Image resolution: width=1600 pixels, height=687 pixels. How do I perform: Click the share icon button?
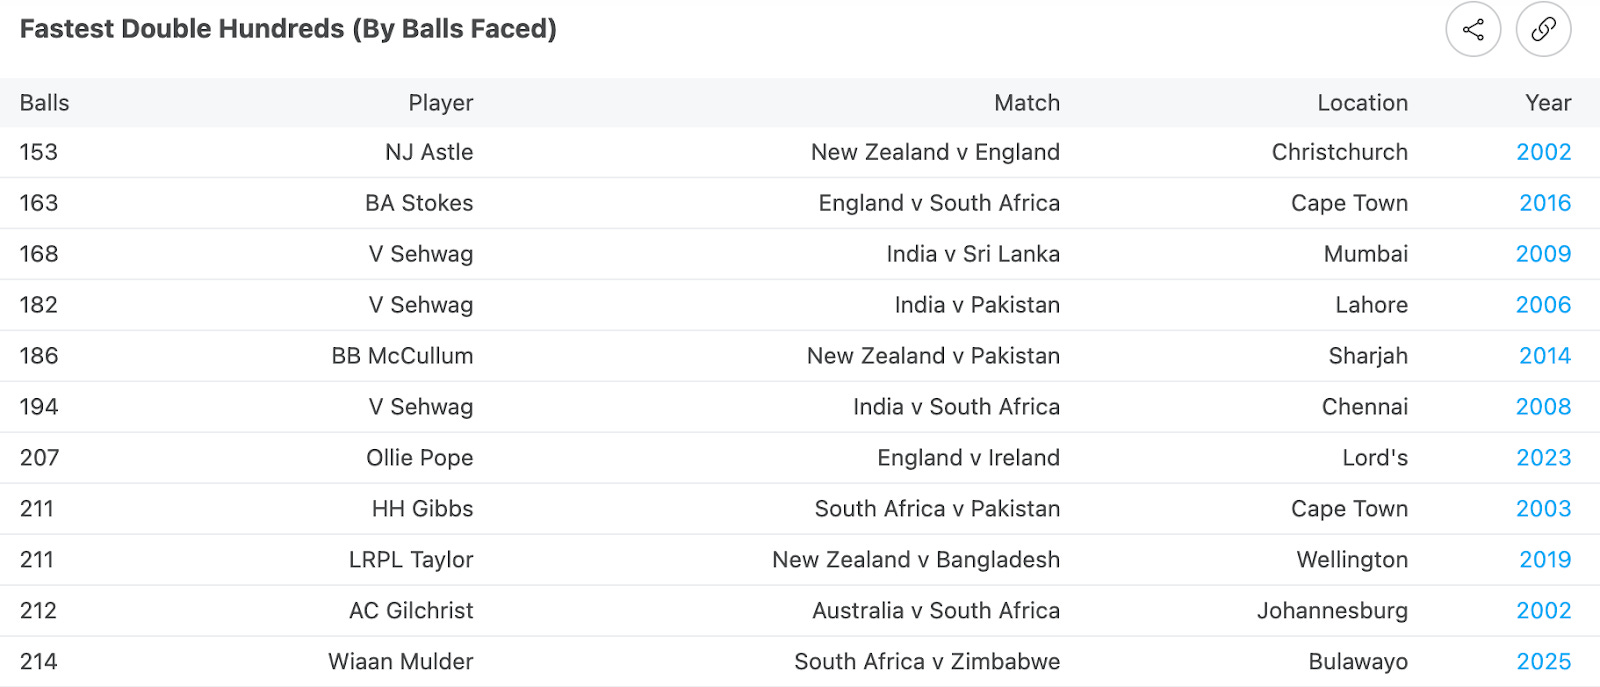(1473, 29)
